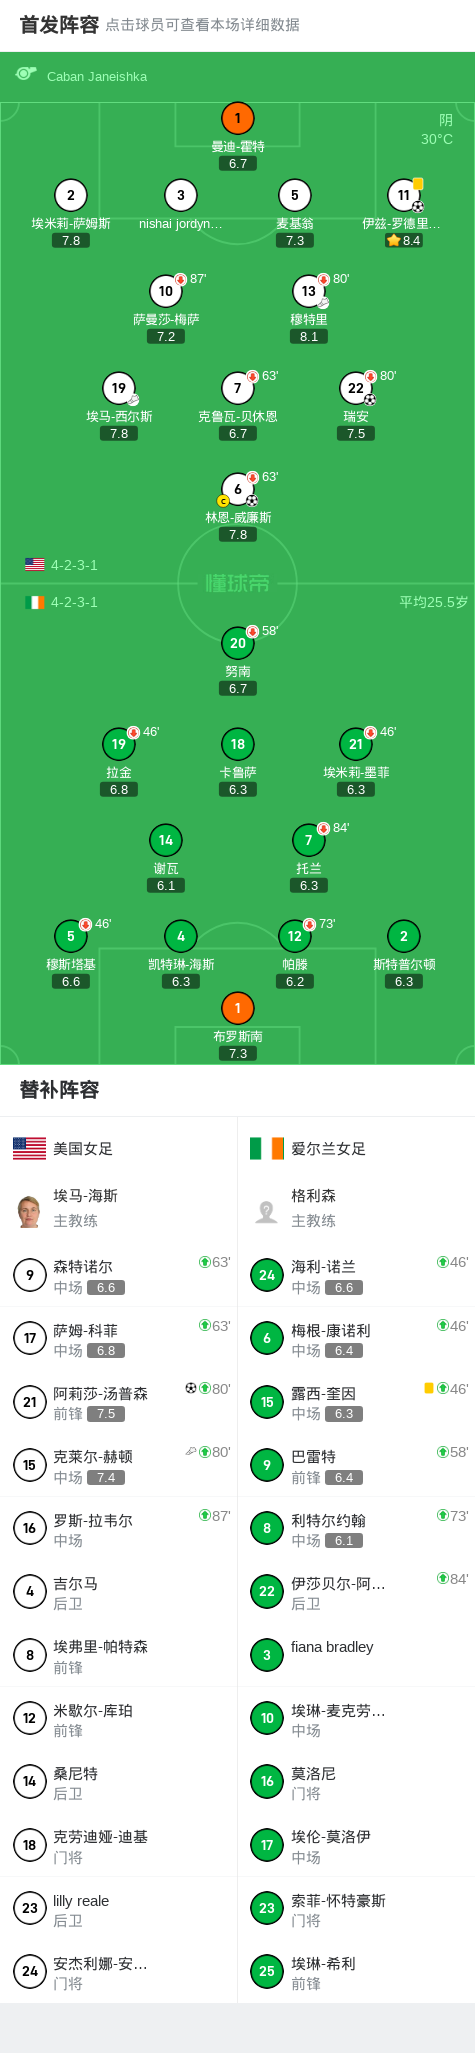This screenshot has width=475, height=2053.
Task: Tap the USA flag formation 4-2-3-1
Action: (x=62, y=565)
